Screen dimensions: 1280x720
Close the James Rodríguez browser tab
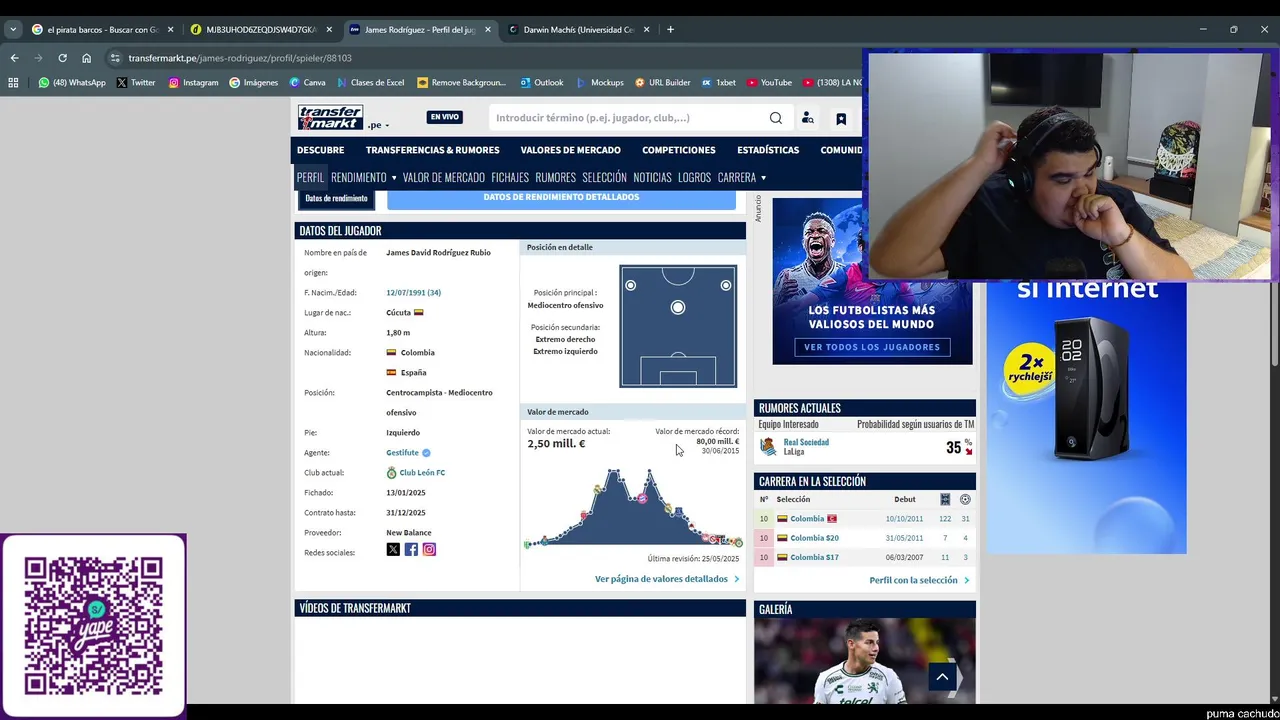(x=488, y=30)
